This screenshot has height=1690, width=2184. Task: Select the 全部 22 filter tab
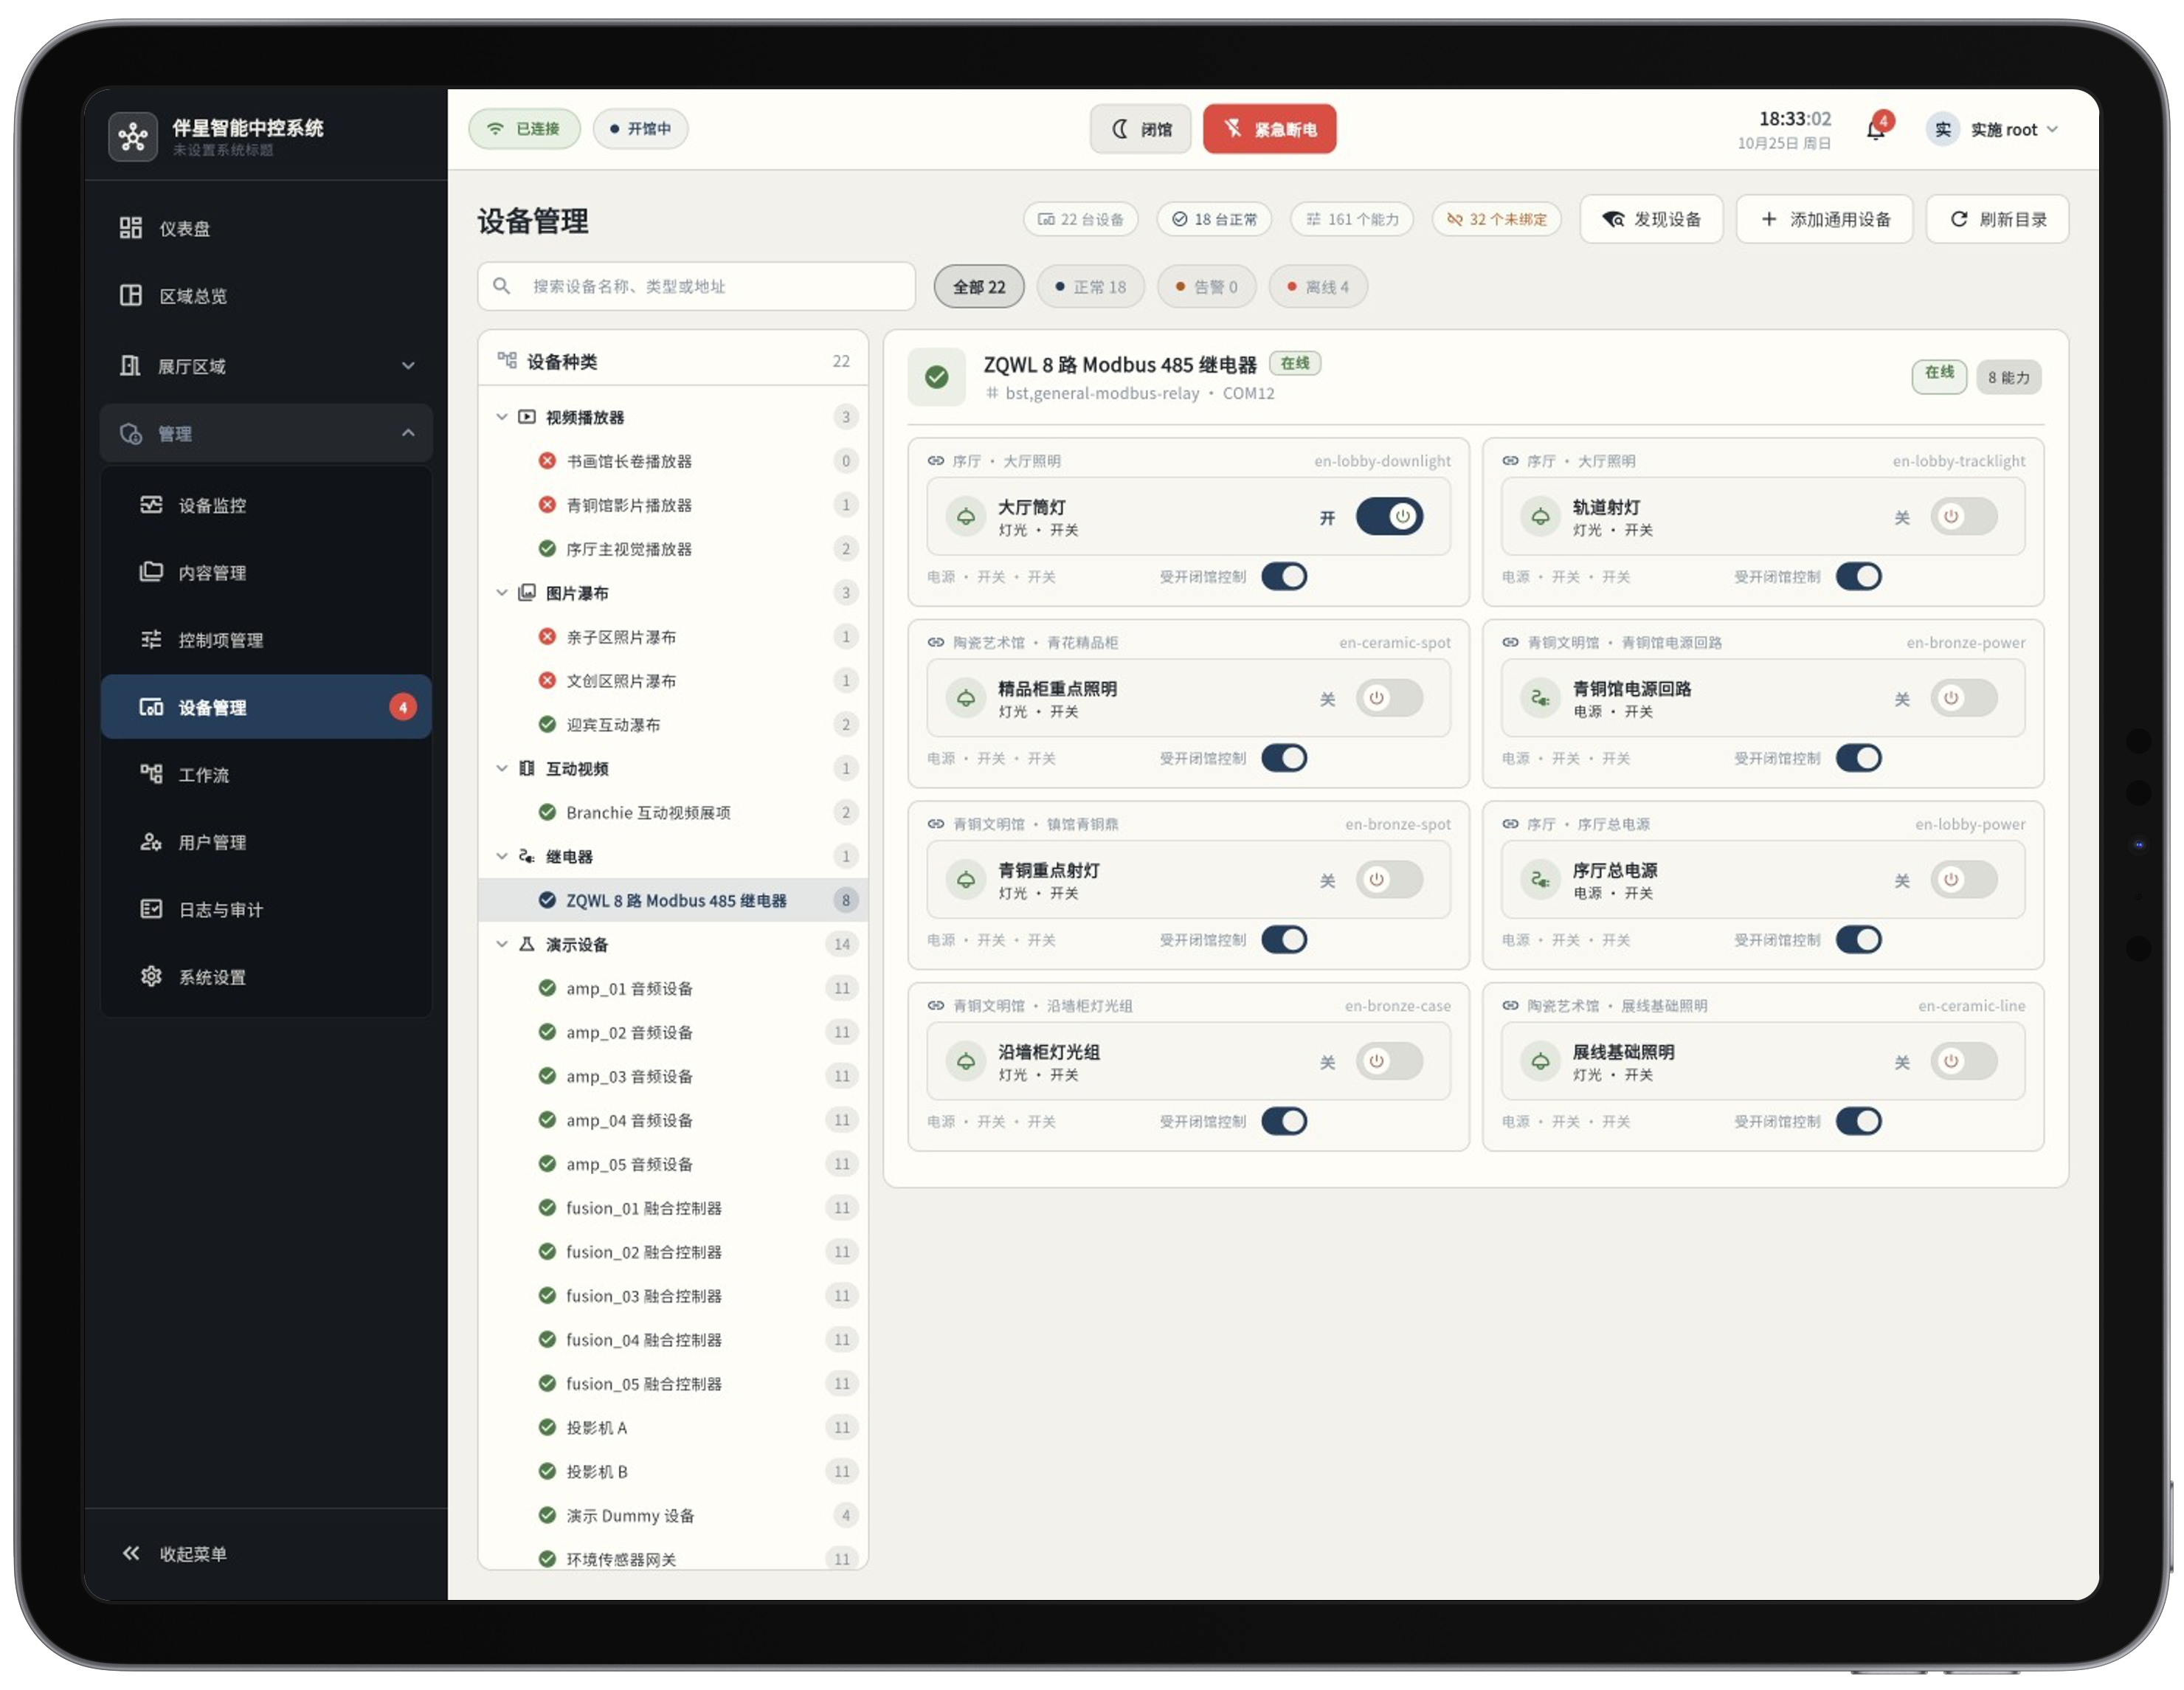[979, 287]
